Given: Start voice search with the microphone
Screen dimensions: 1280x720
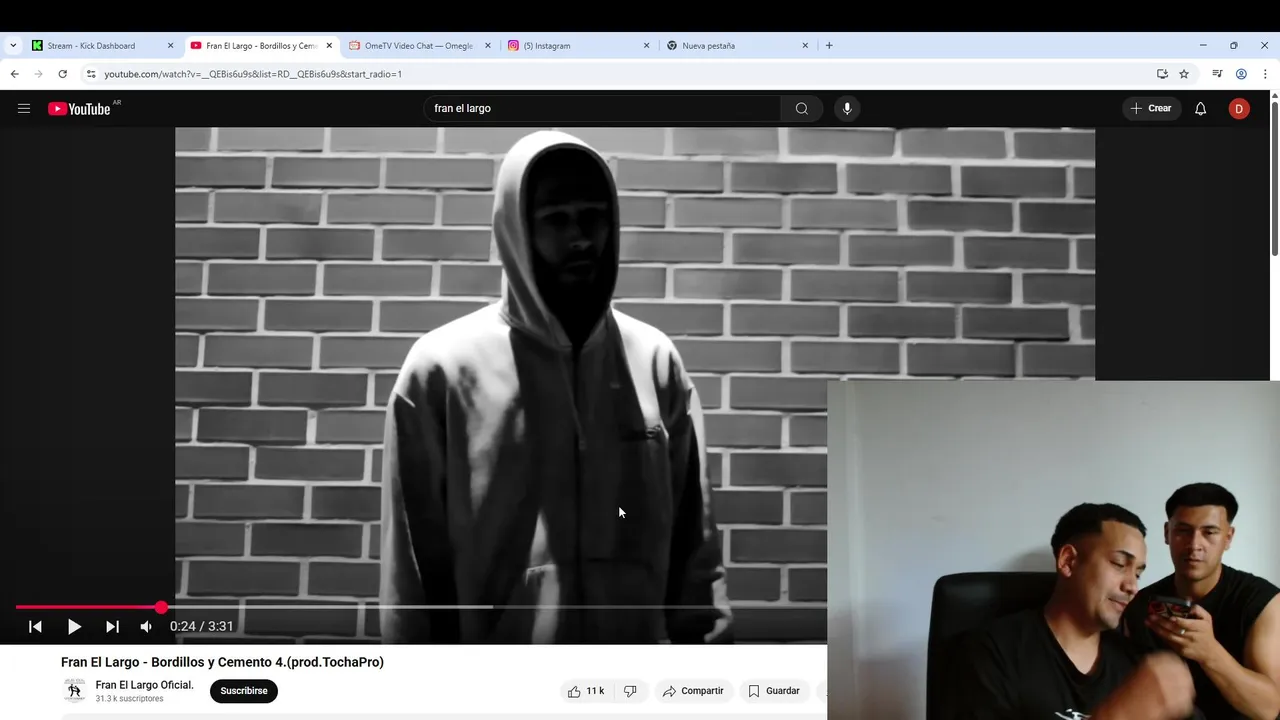Looking at the screenshot, I should pyautogui.click(x=847, y=108).
